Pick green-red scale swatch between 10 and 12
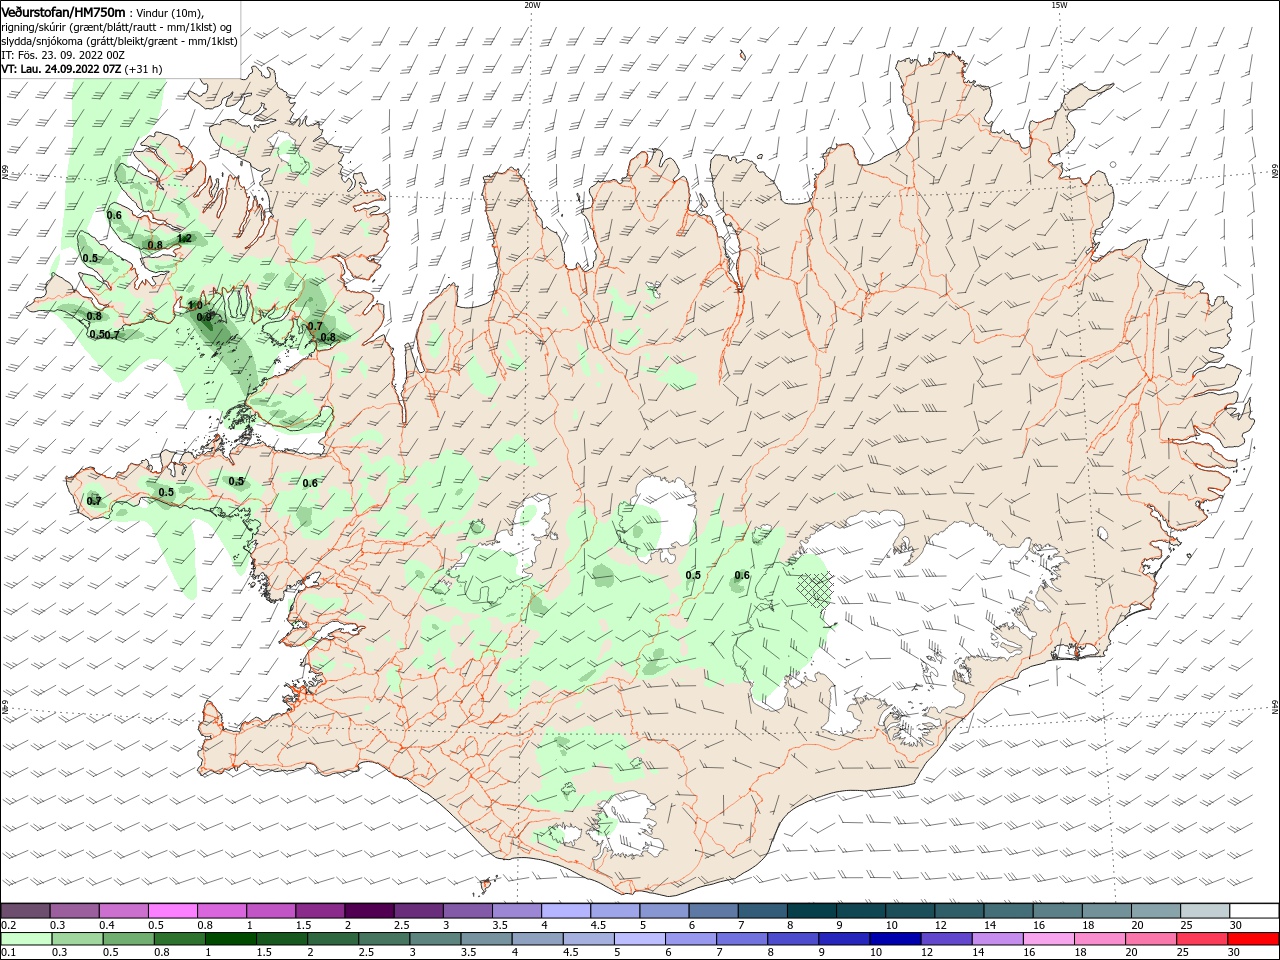Viewport: 1280px width, 960px height. 895,939
